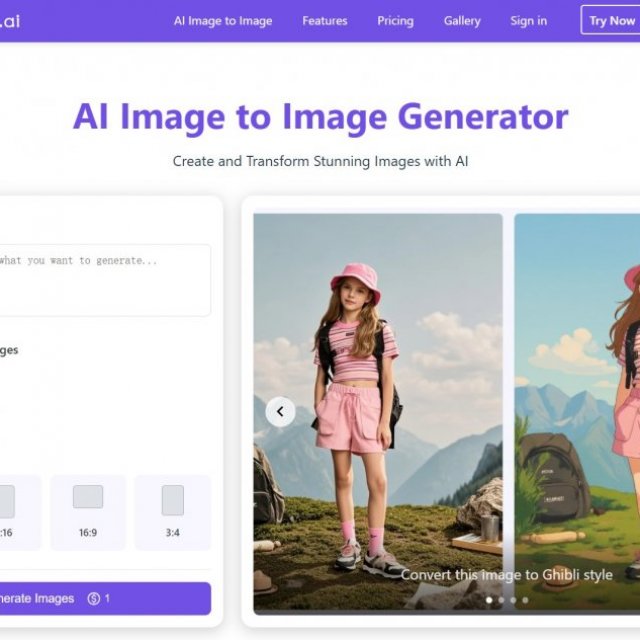Open the Gallery nav link
This screenshot has width=640, height=640.
click(462, 21)
